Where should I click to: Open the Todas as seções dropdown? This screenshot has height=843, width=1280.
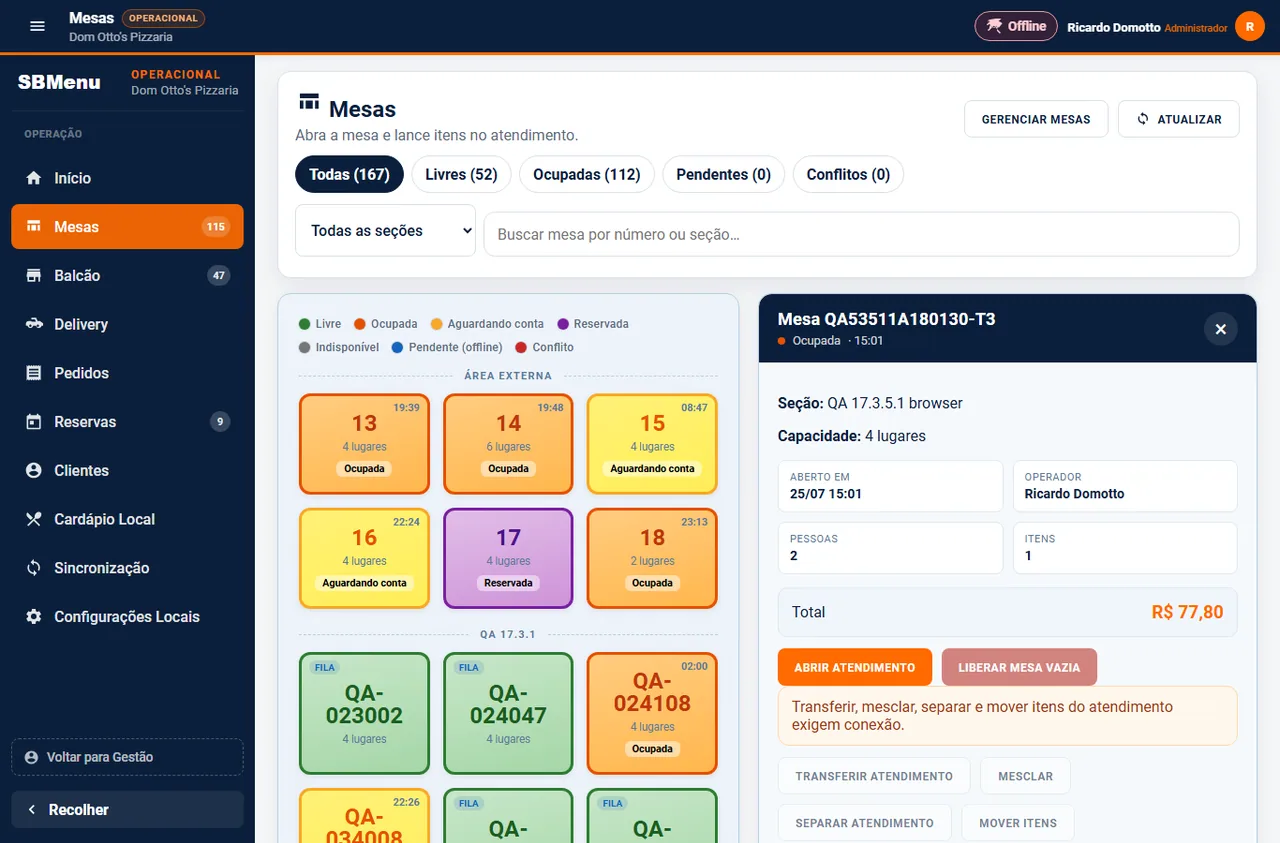click(385, 230)
